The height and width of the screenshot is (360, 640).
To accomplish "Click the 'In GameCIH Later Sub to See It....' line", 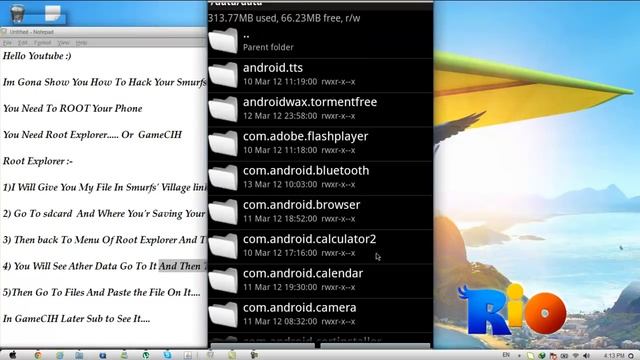I will tap(76, 319).
